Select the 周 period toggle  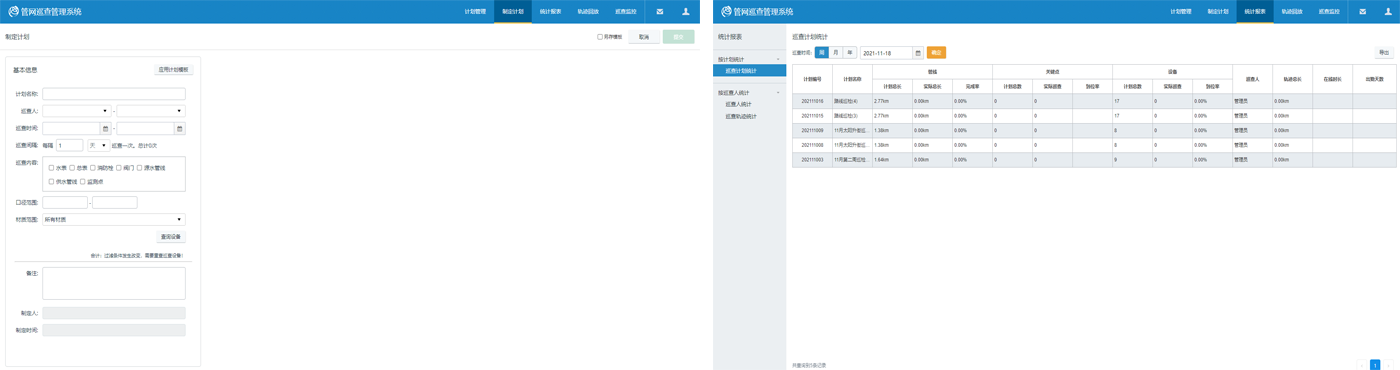click(821, 53)
